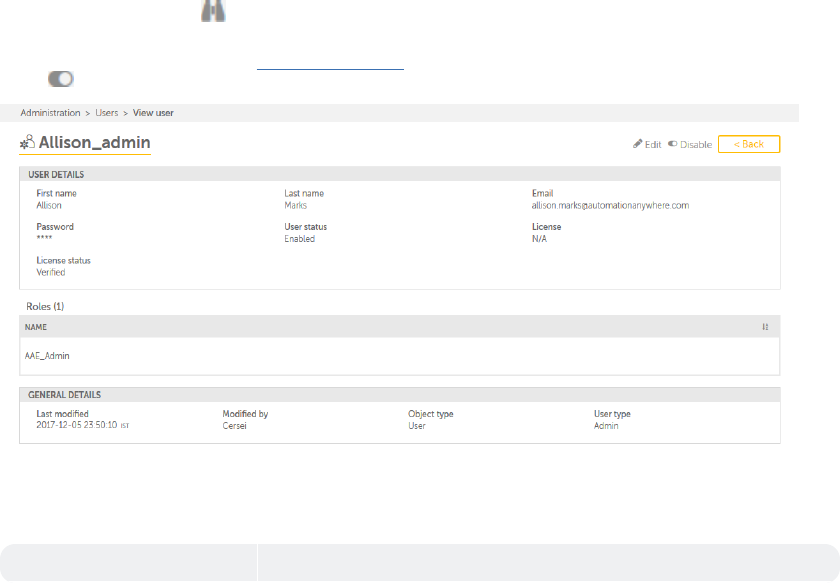This screenshot has width=840, height=583.
Task: Click the allison.marks email address
Action: [610, 205]
